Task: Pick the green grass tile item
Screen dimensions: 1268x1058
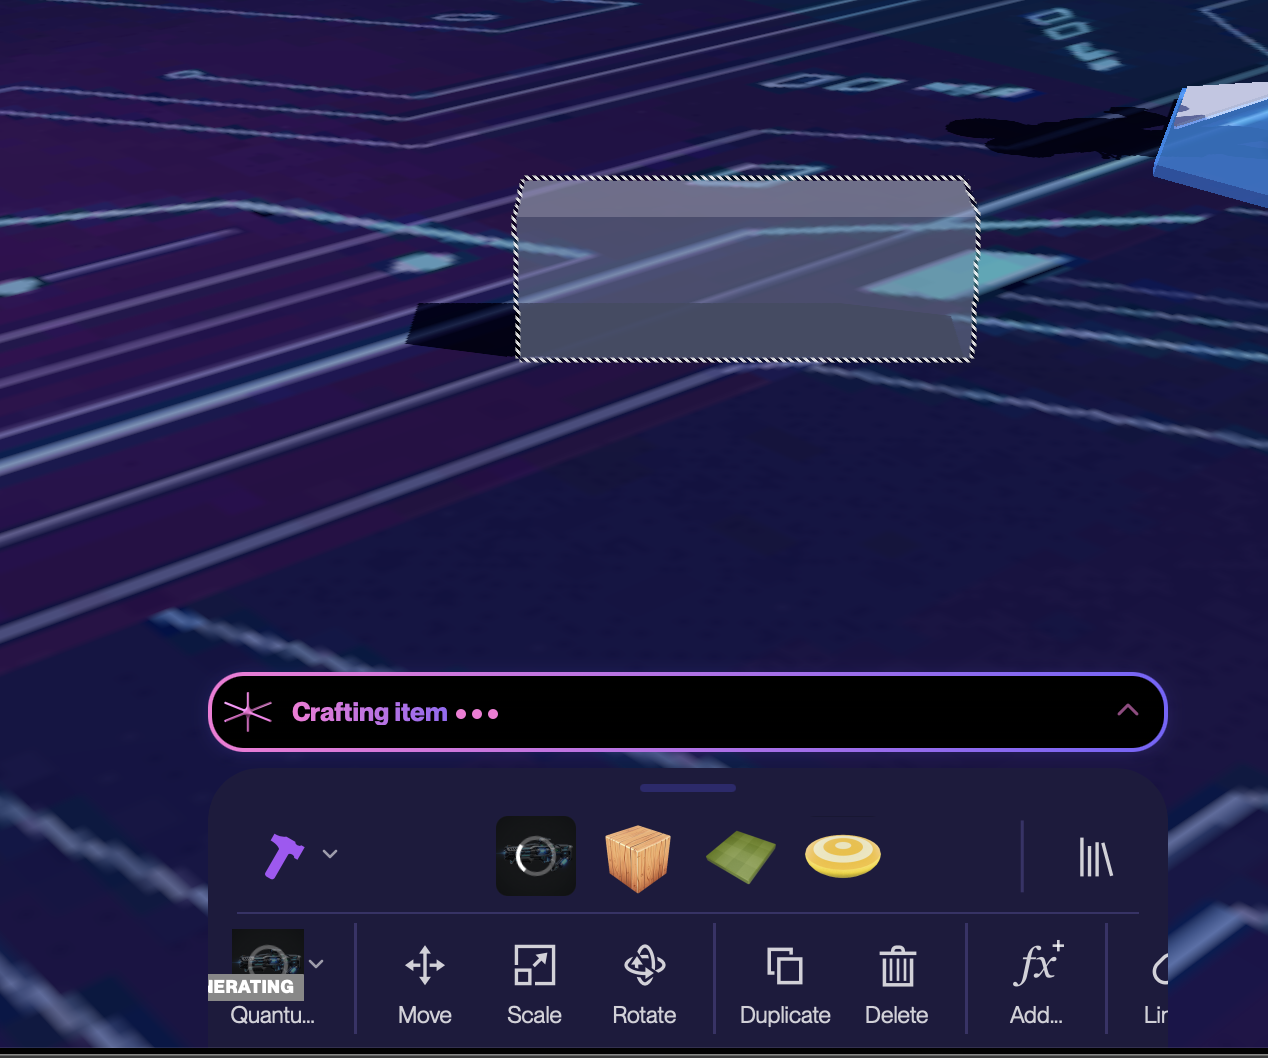Action: click(x=741, y=857)
